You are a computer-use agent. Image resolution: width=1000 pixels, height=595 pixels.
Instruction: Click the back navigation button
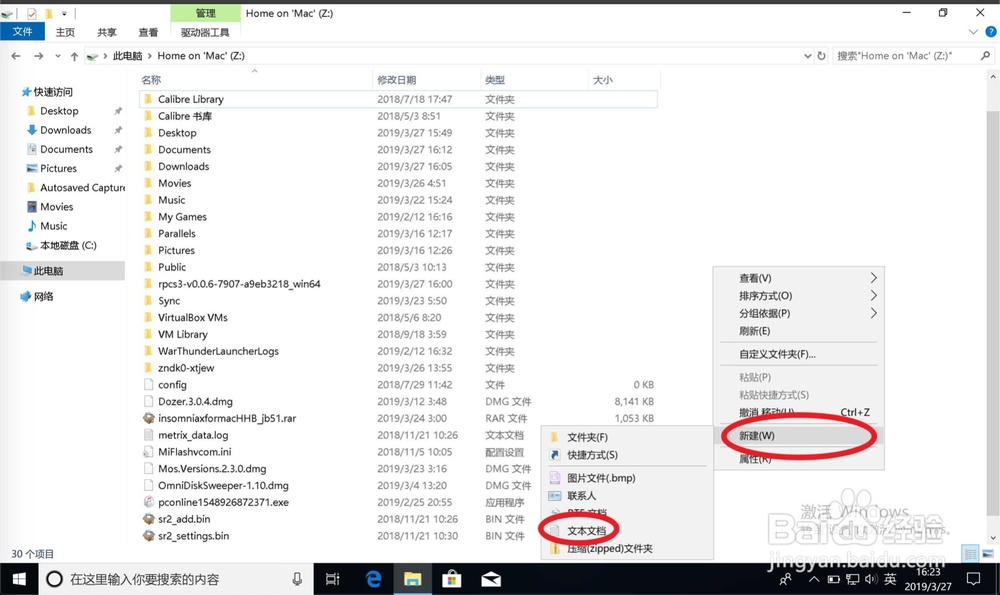tap(17, 56)
